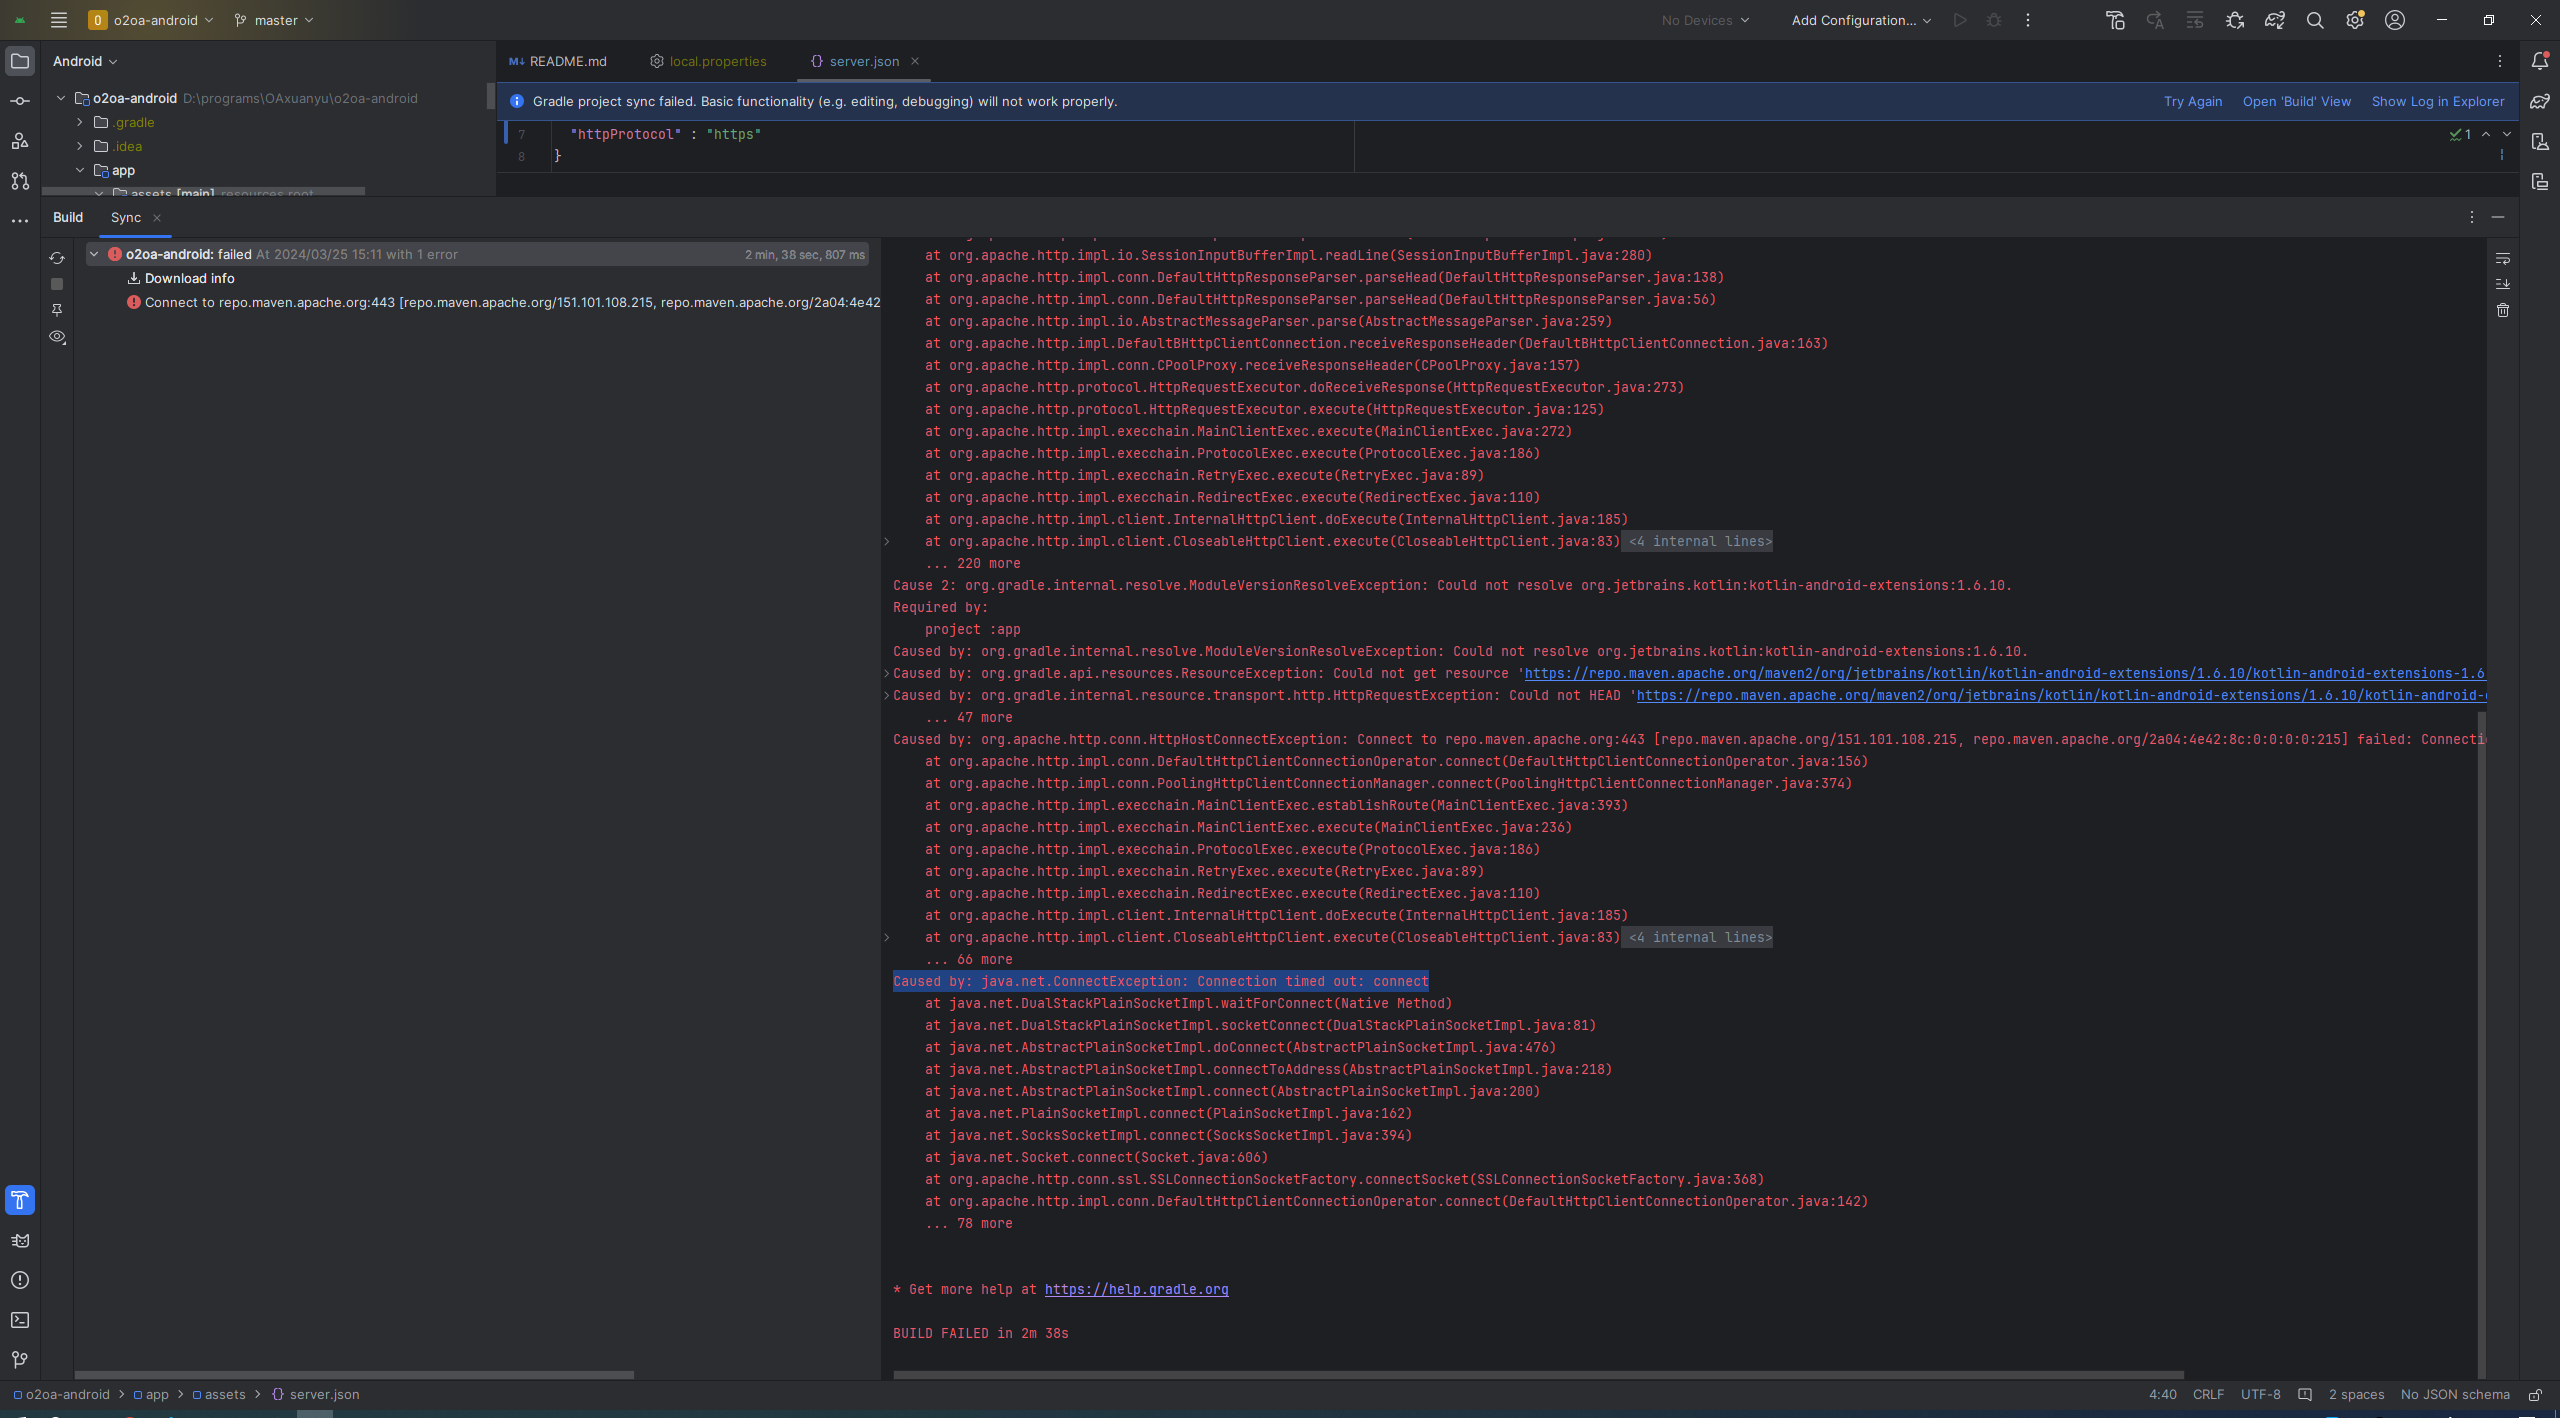This screenshot has height=1418, width=2560.
Task: Toggle soft-wrap in build output
Action: (x=2502, y=259)
